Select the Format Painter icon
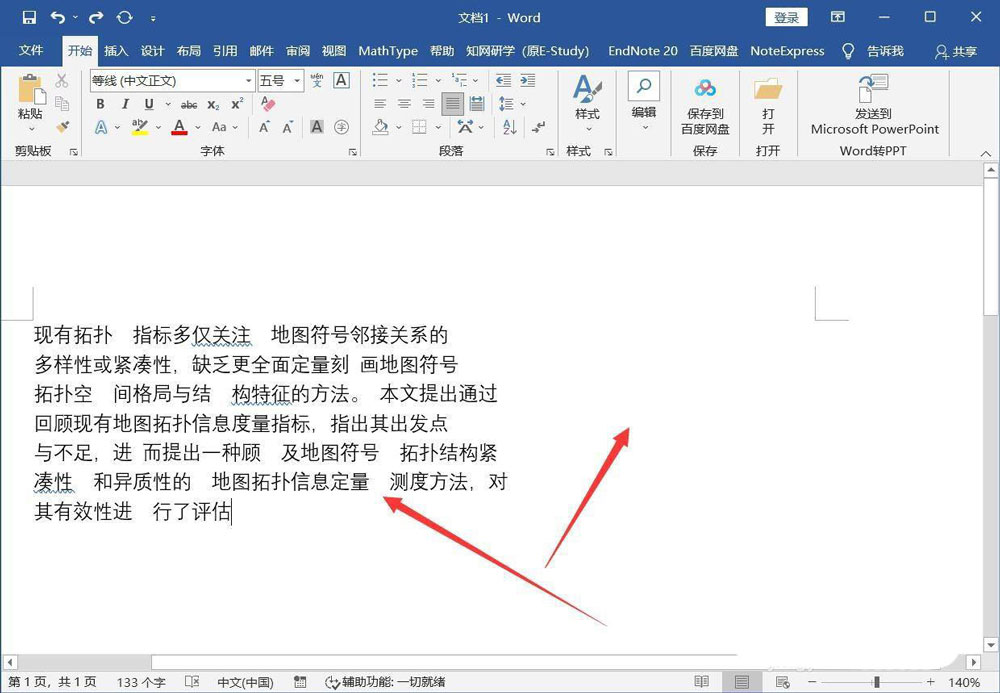The image size is (1000, 693). click(62, 127)
